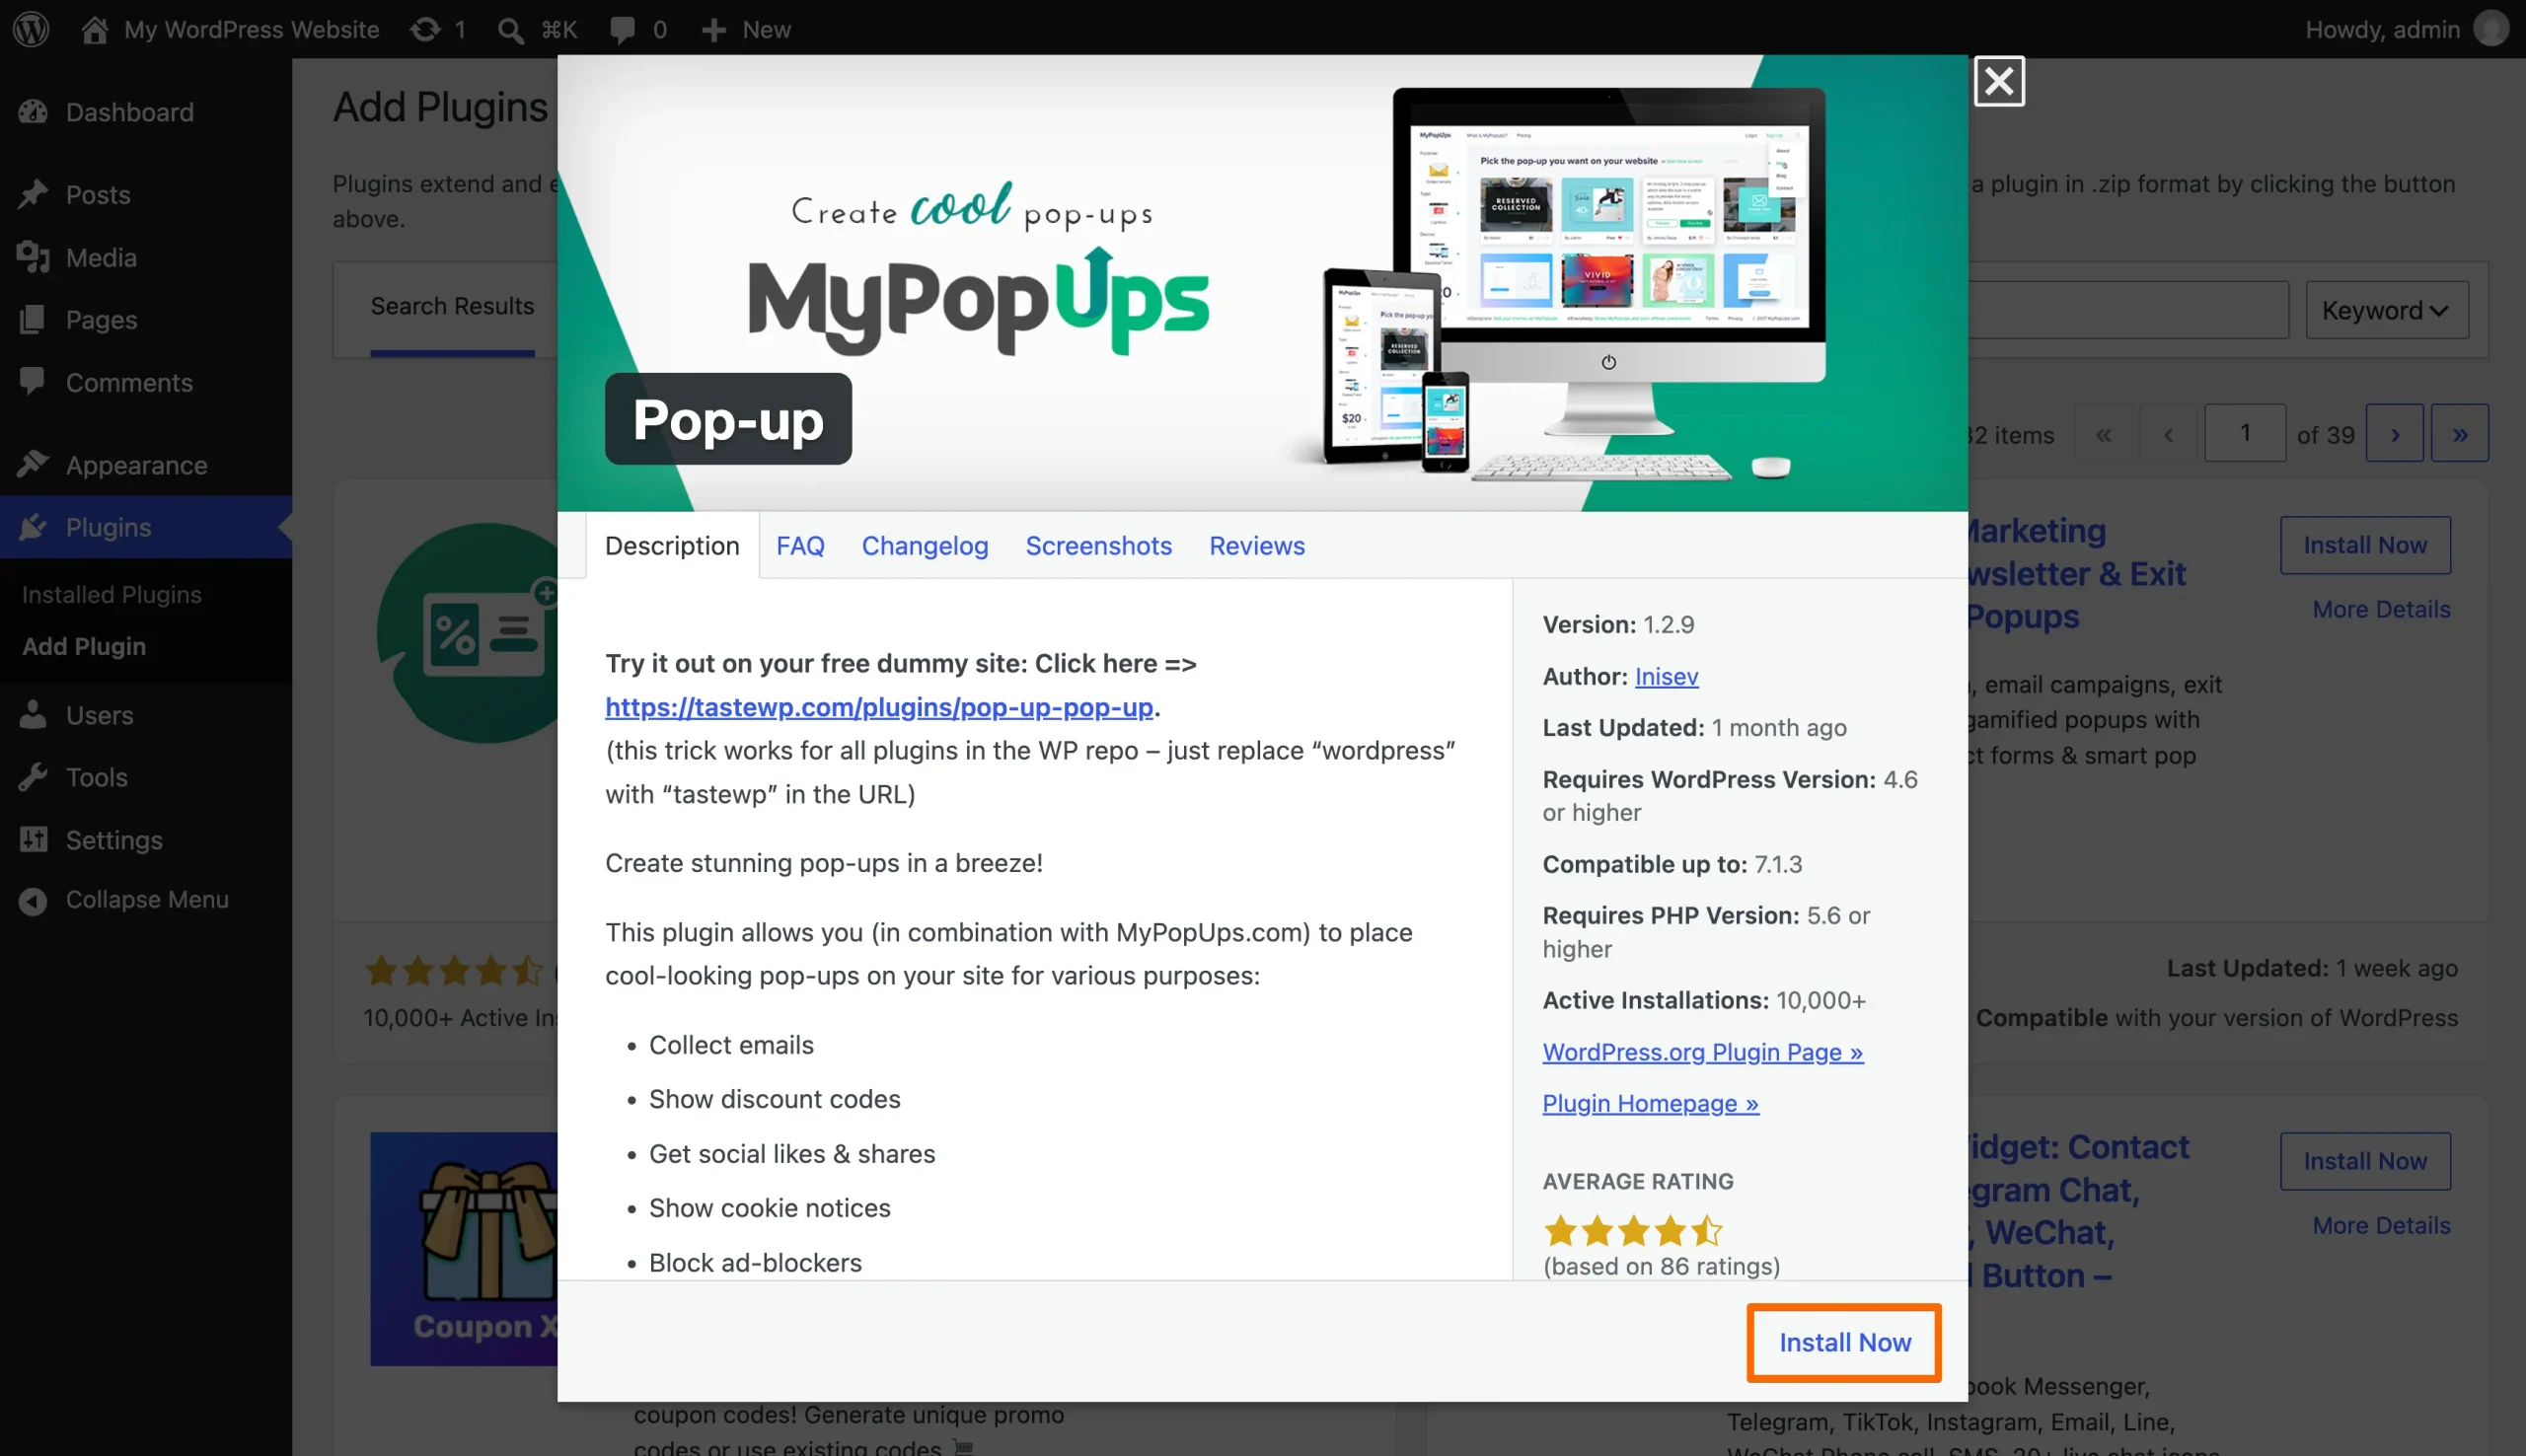Open the site home icon, My WordPress Website
This screenshot has height=1456, width=2526.
[229, 29]
